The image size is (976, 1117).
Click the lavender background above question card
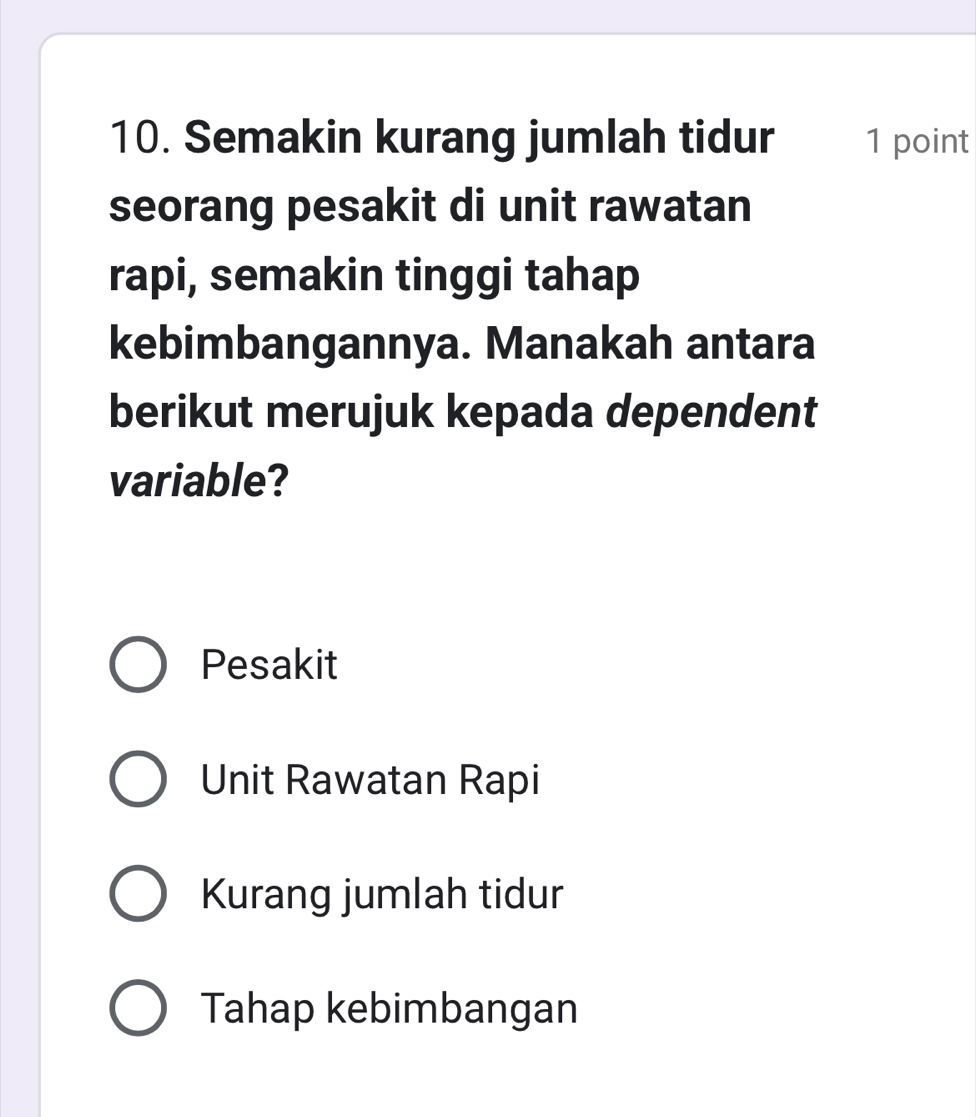pyautogui.click(x=488, y=15)
